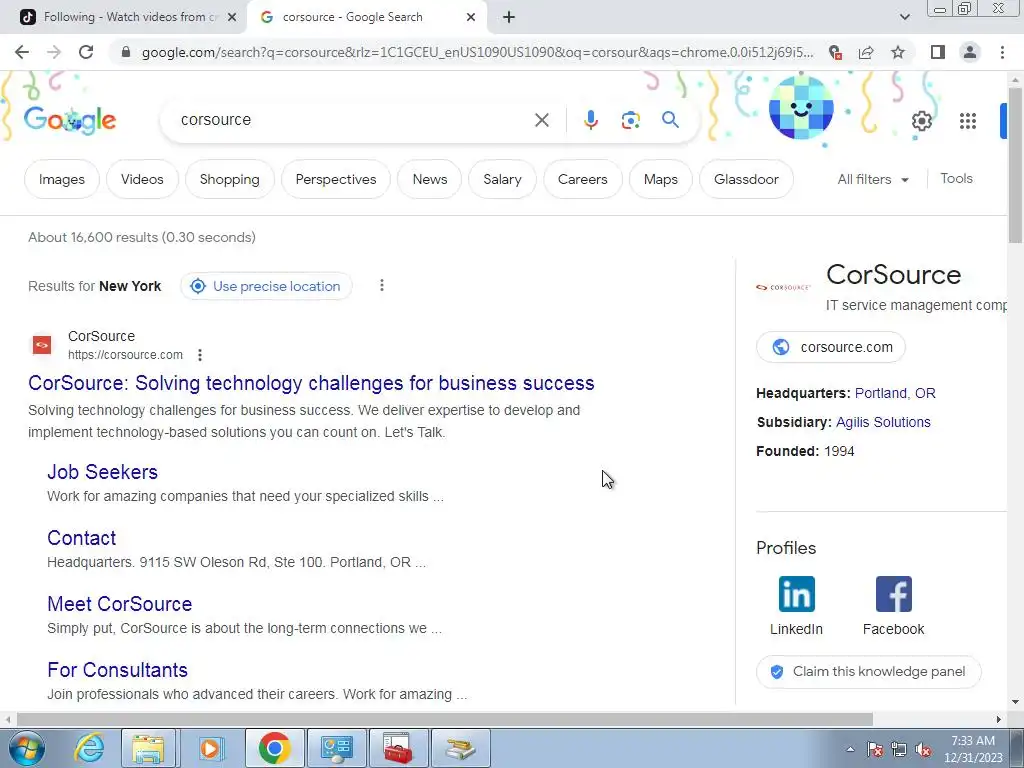1024x768 pixels.
Task: Open Google quick settings gear icon
Action: (921, 121)
